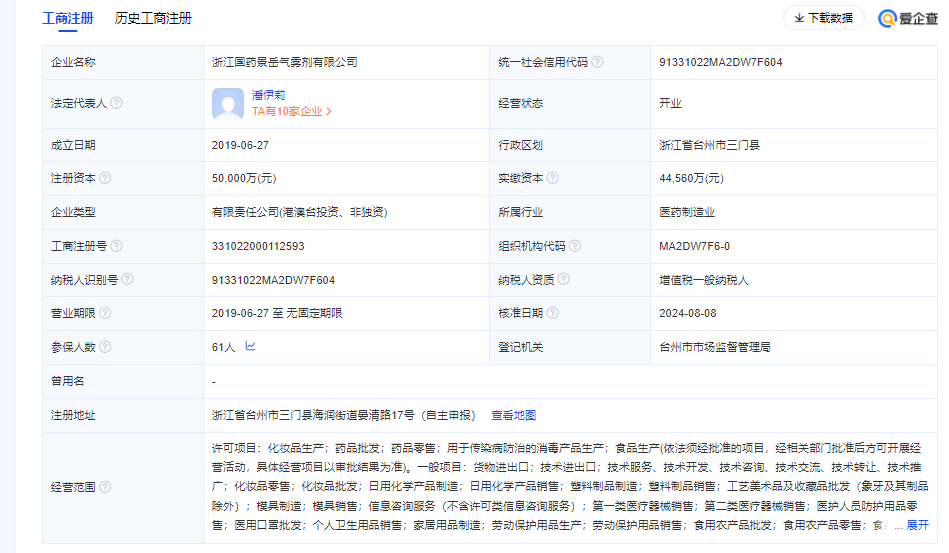Open help icon beside 组织机构代码
This screenshot has width=949, height=553.
click(575, 246)
